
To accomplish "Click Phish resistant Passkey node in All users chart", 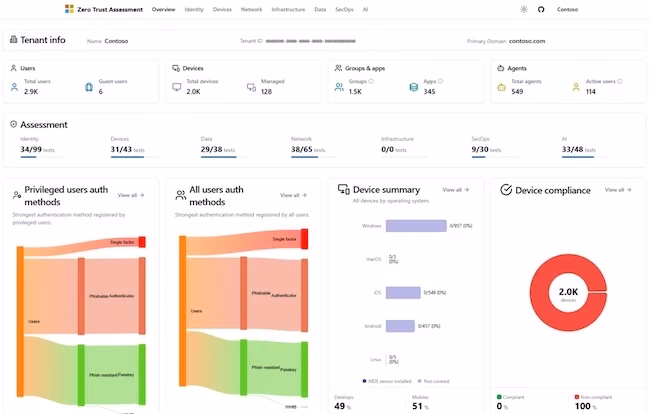I will click(304, 369).
